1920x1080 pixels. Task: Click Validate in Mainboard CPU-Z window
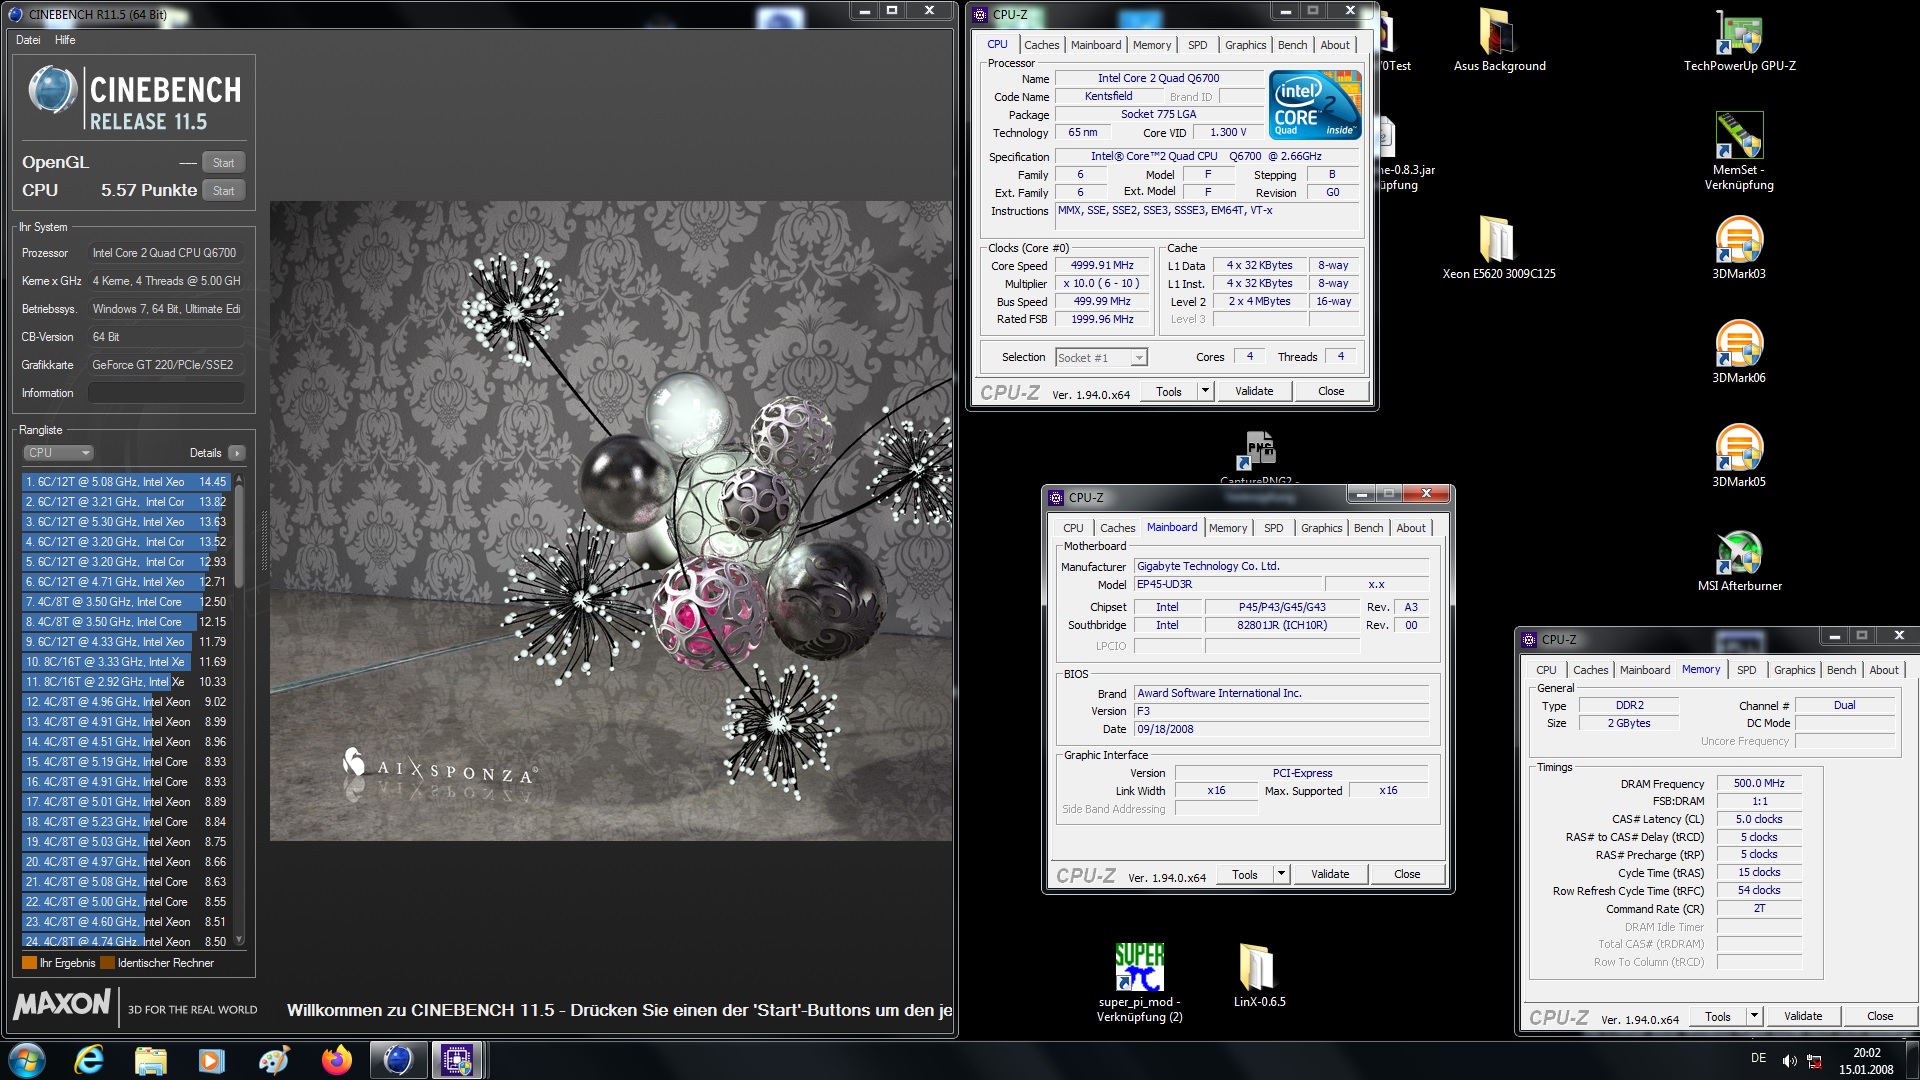pos(1330,874)
